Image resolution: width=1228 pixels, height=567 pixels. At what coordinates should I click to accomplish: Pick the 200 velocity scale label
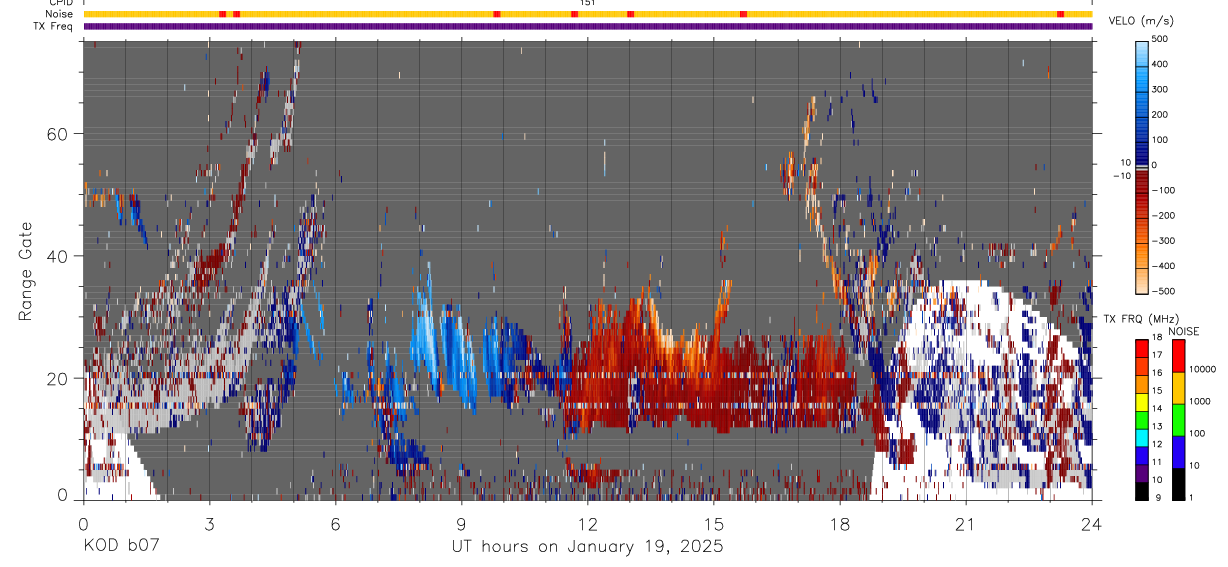[1161, 114]
